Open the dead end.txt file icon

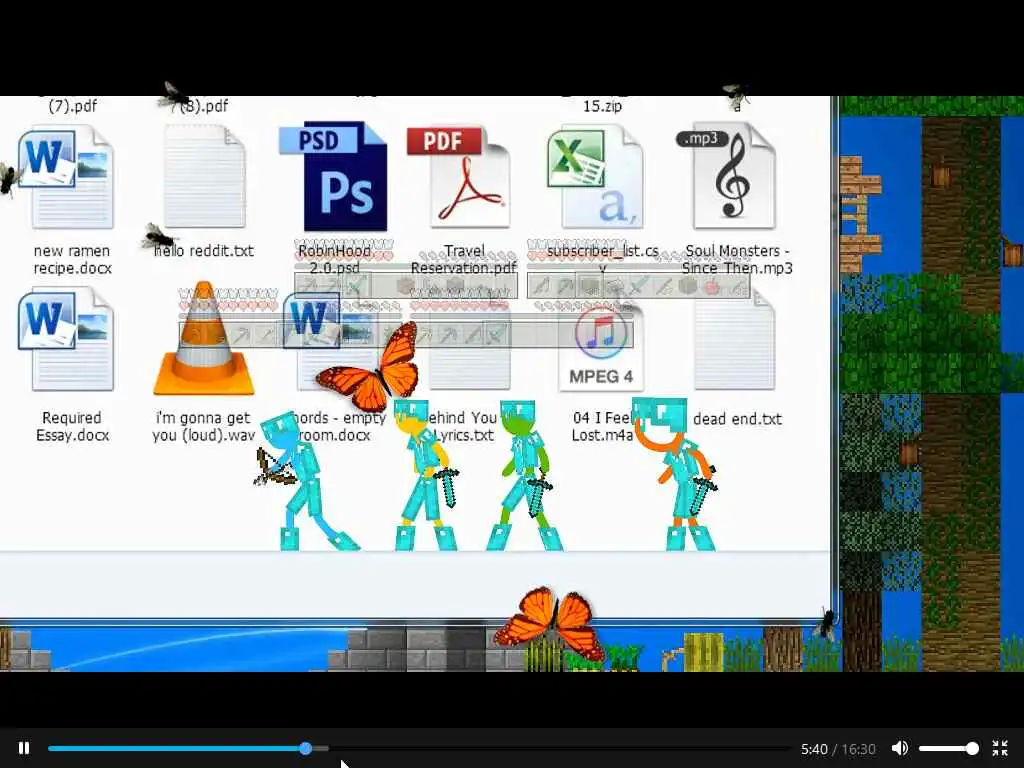(735, 341)
